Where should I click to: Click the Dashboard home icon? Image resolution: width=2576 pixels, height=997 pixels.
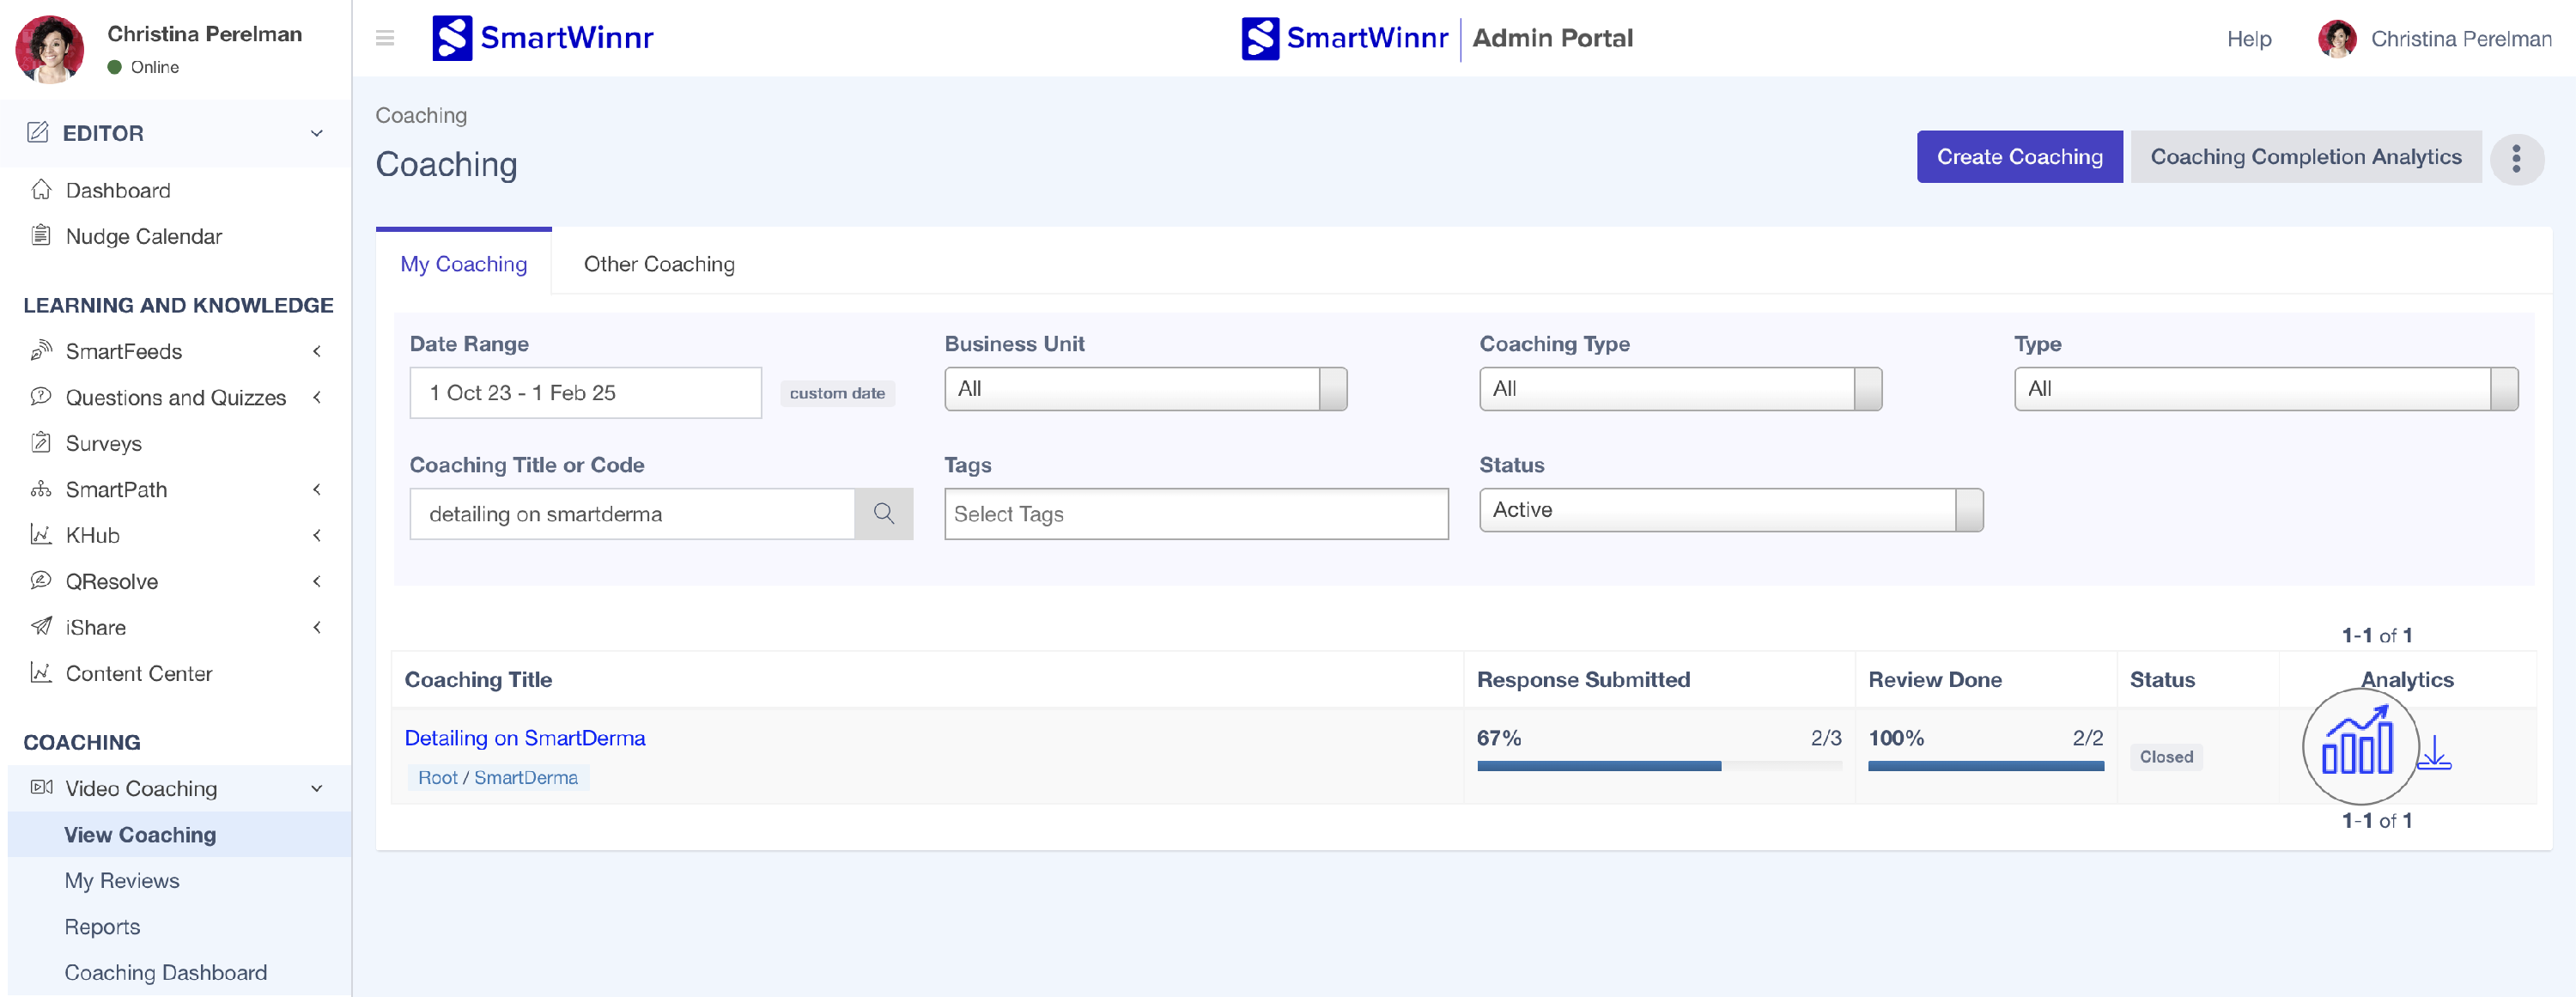click(41, 190)
